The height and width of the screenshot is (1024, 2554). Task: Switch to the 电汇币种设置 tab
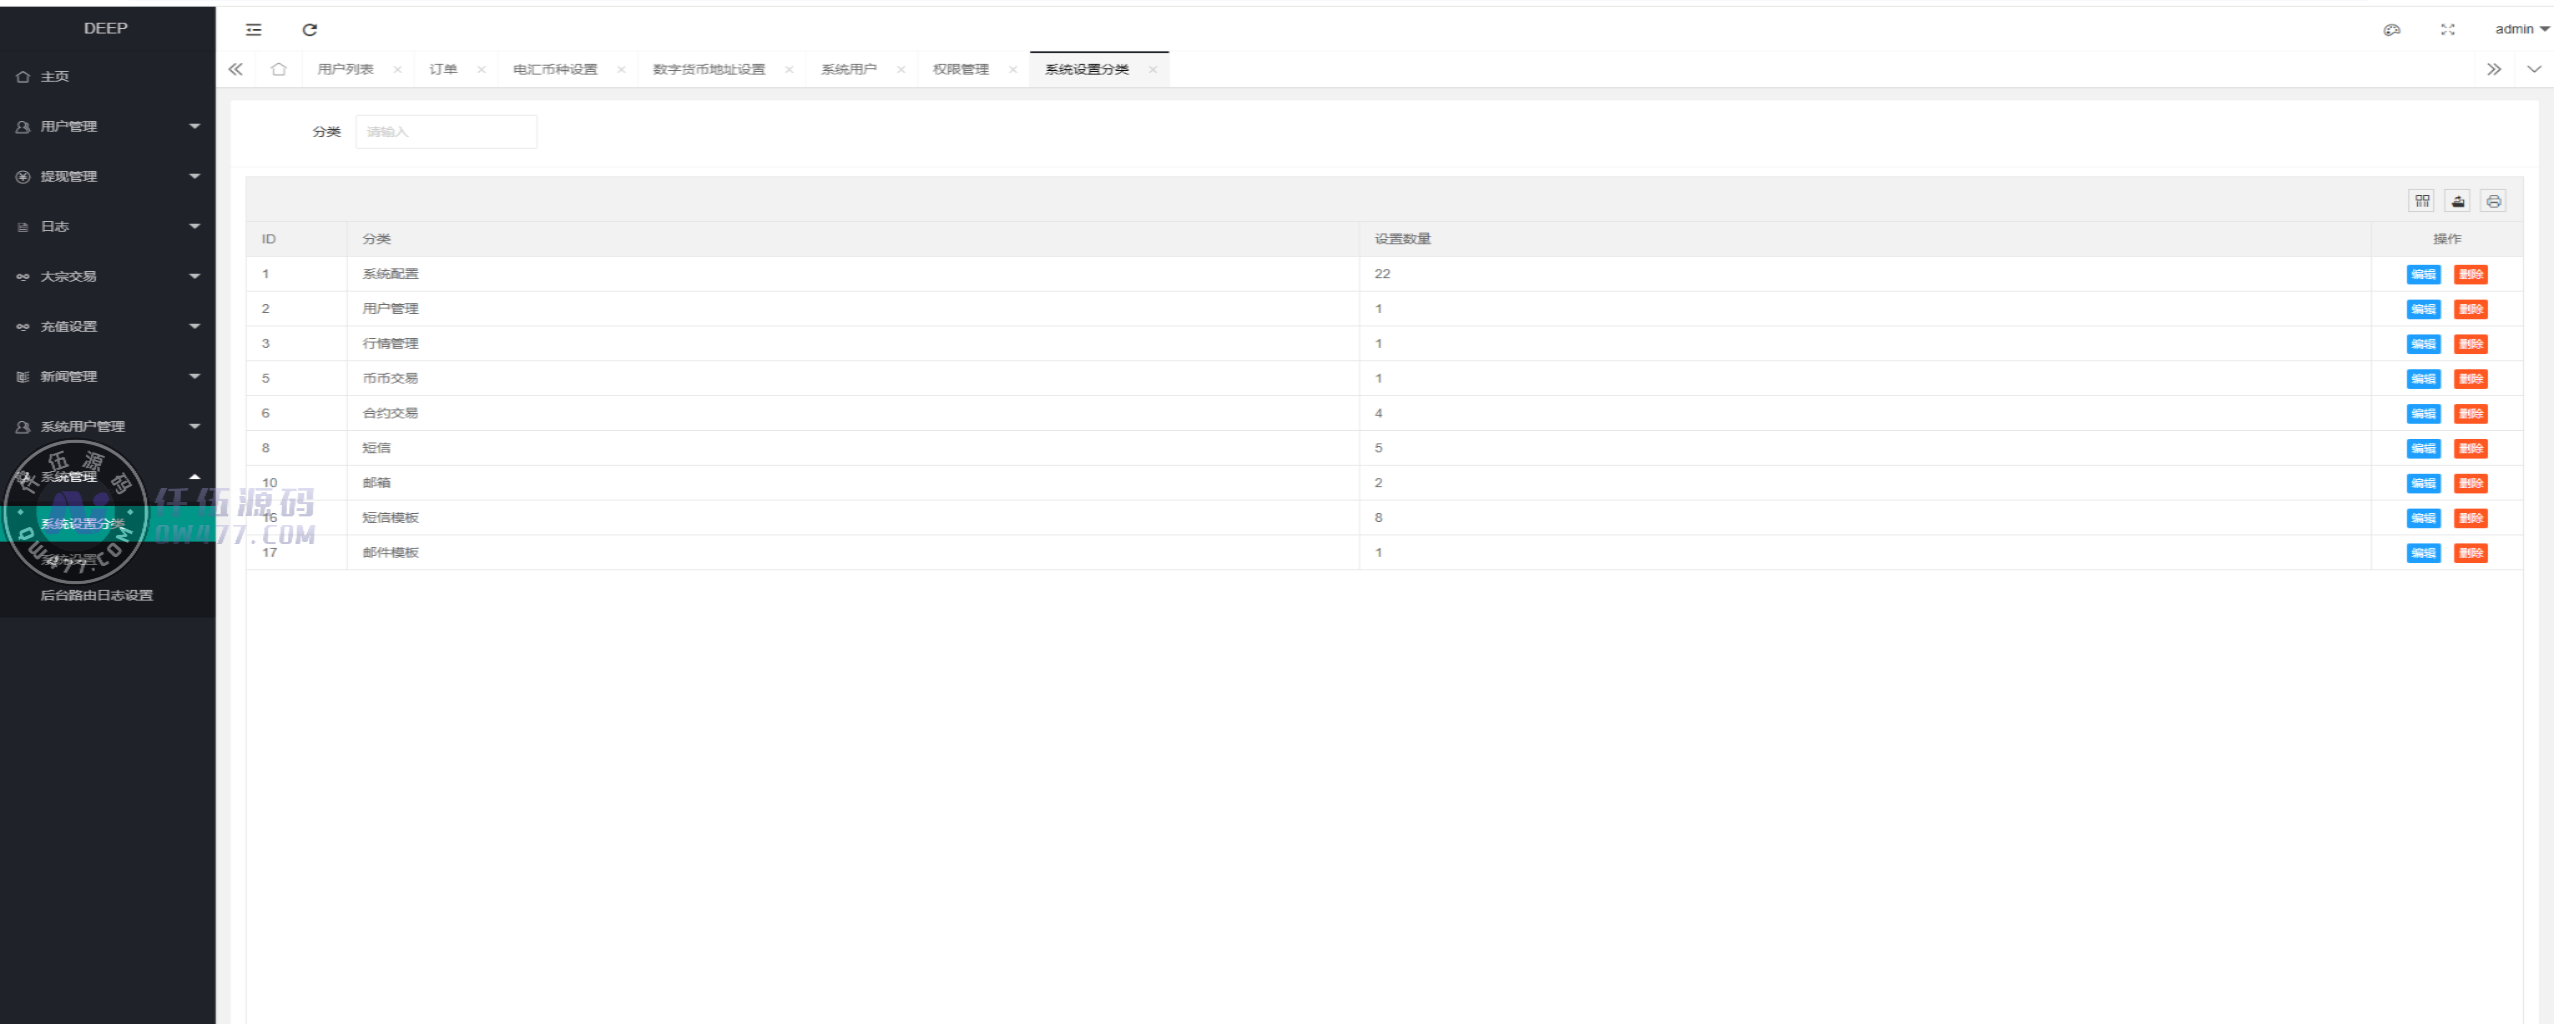555,69
